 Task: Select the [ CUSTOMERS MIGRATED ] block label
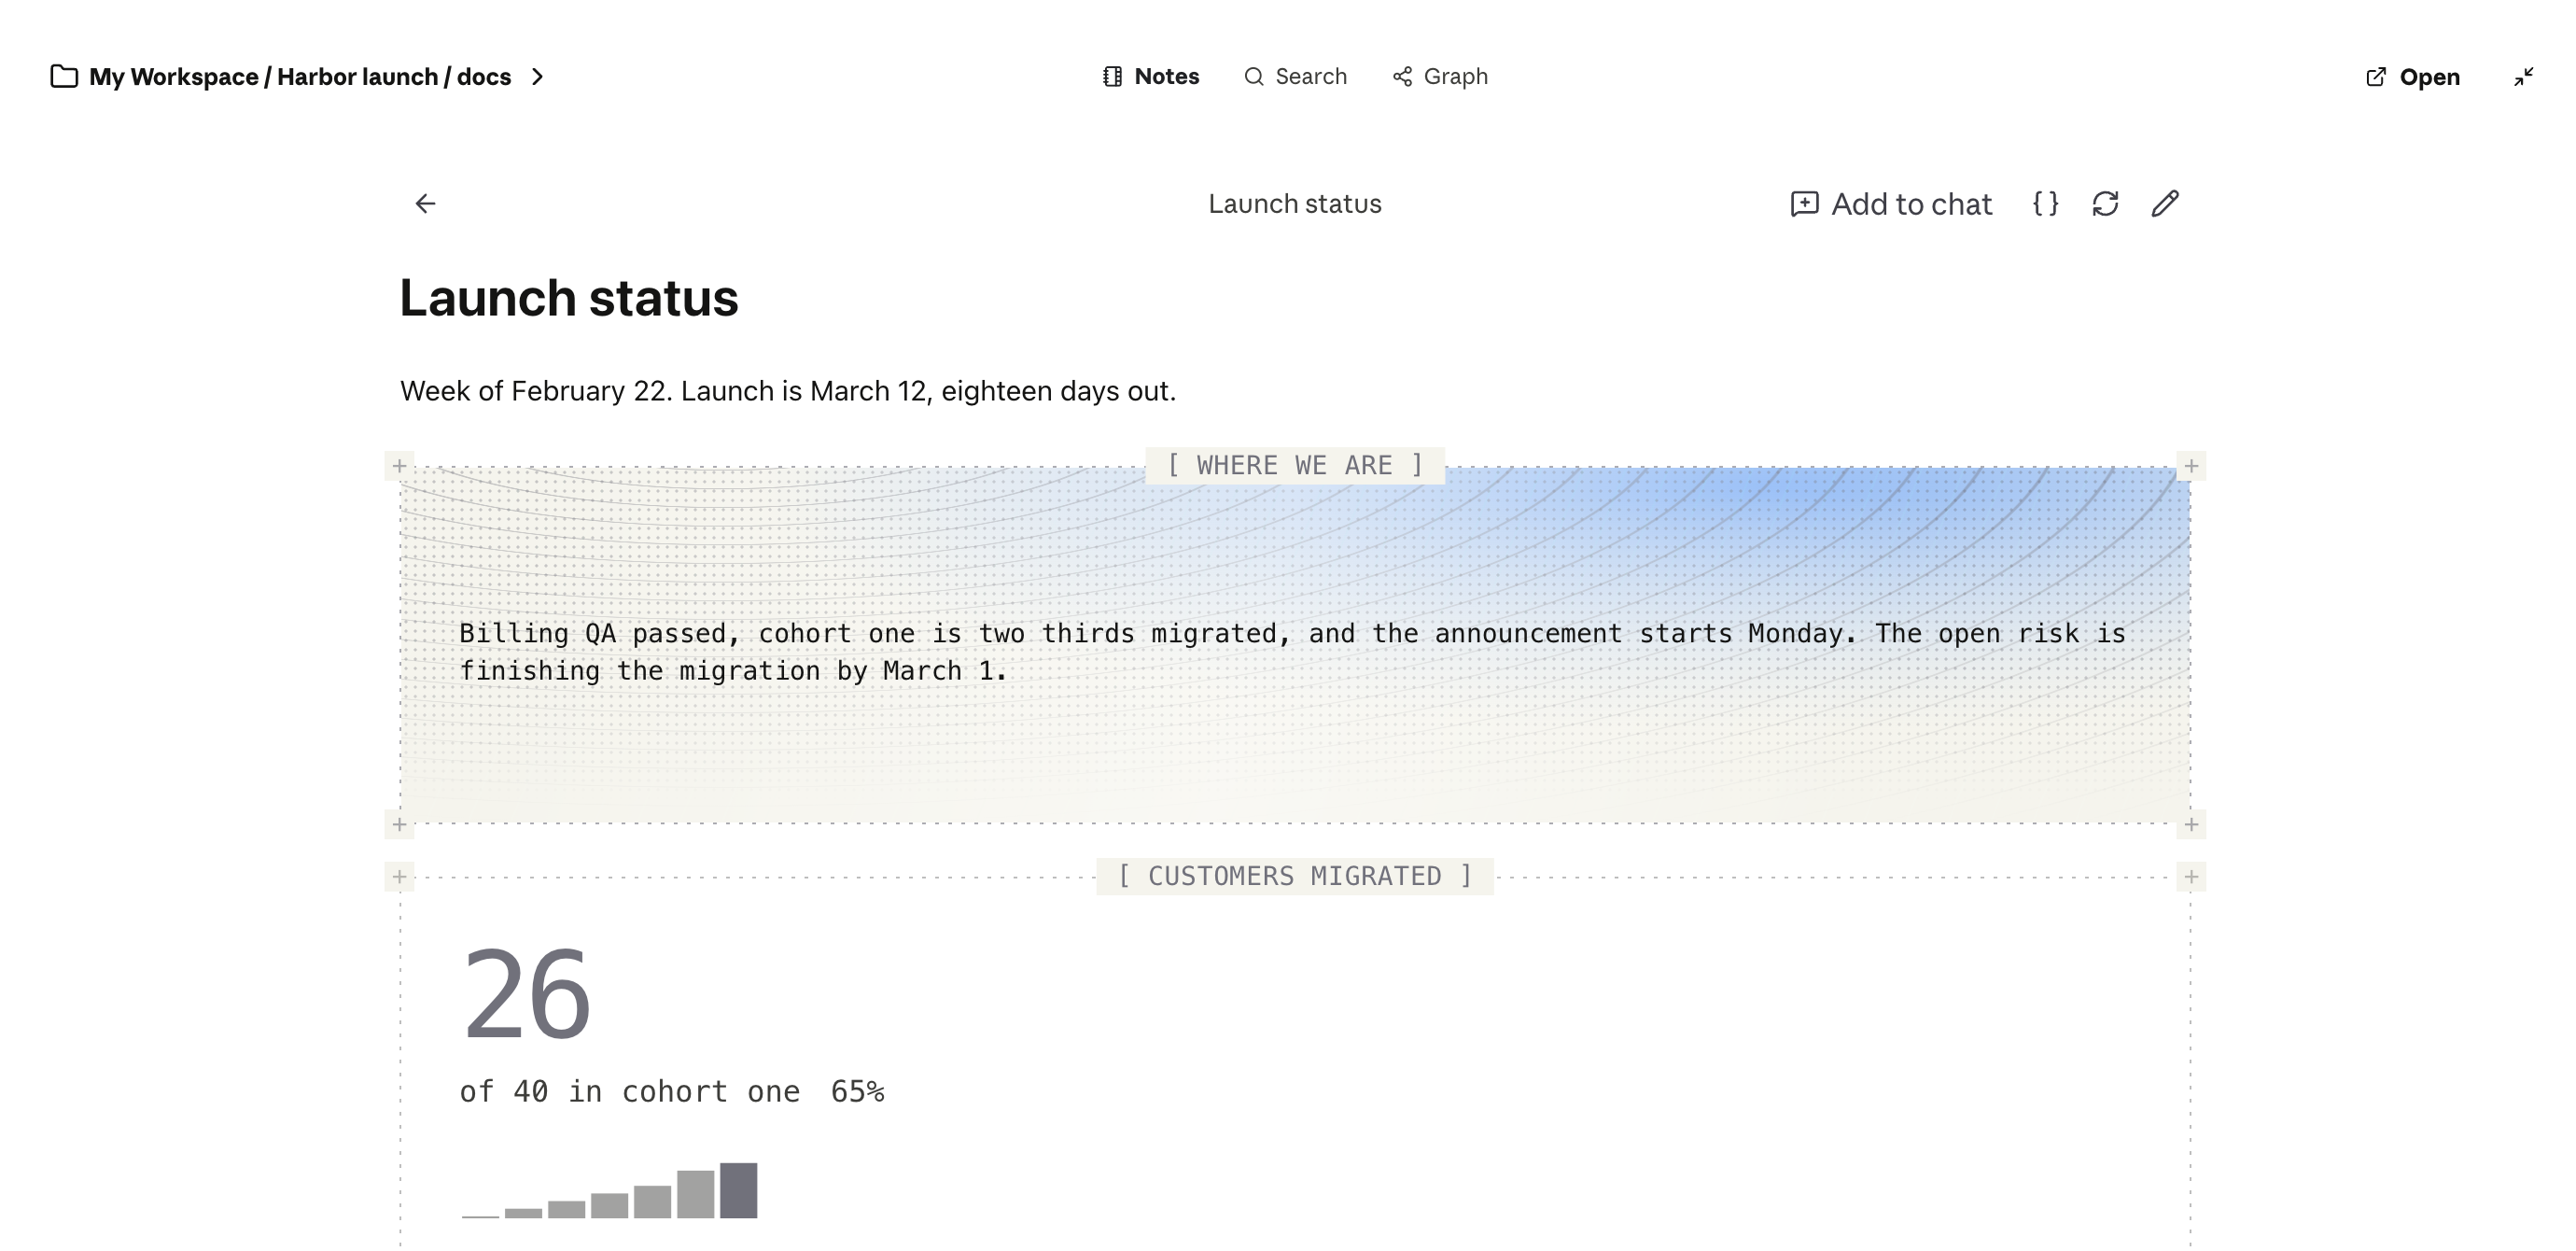[x=1295, y=877]
